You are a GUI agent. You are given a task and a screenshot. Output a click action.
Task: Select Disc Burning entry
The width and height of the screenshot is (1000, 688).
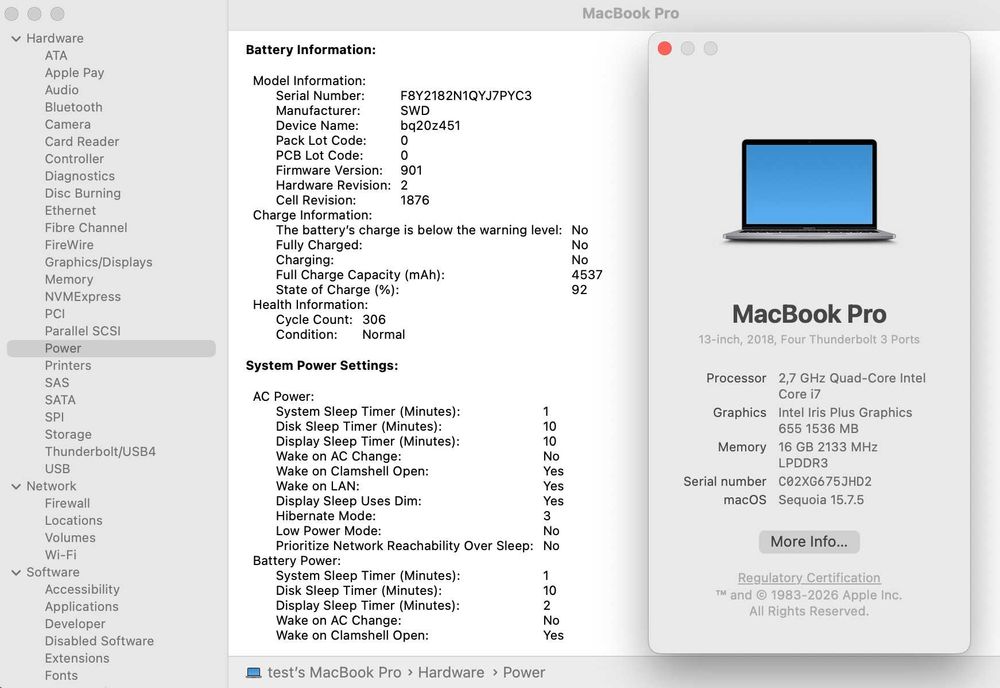coord(82,193)
